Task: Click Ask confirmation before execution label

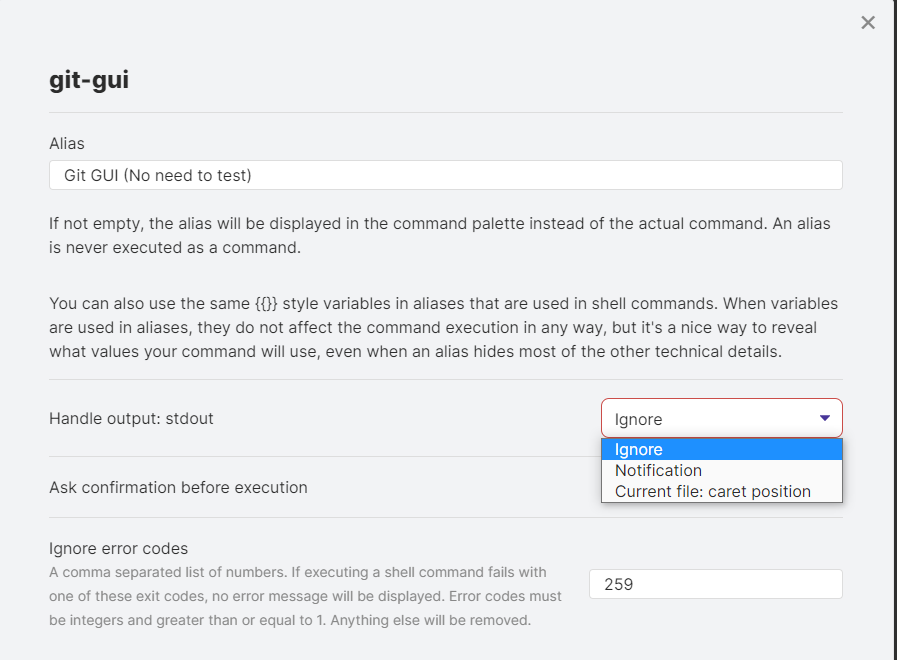Action: pyautogui.click(x=178, y=487)
